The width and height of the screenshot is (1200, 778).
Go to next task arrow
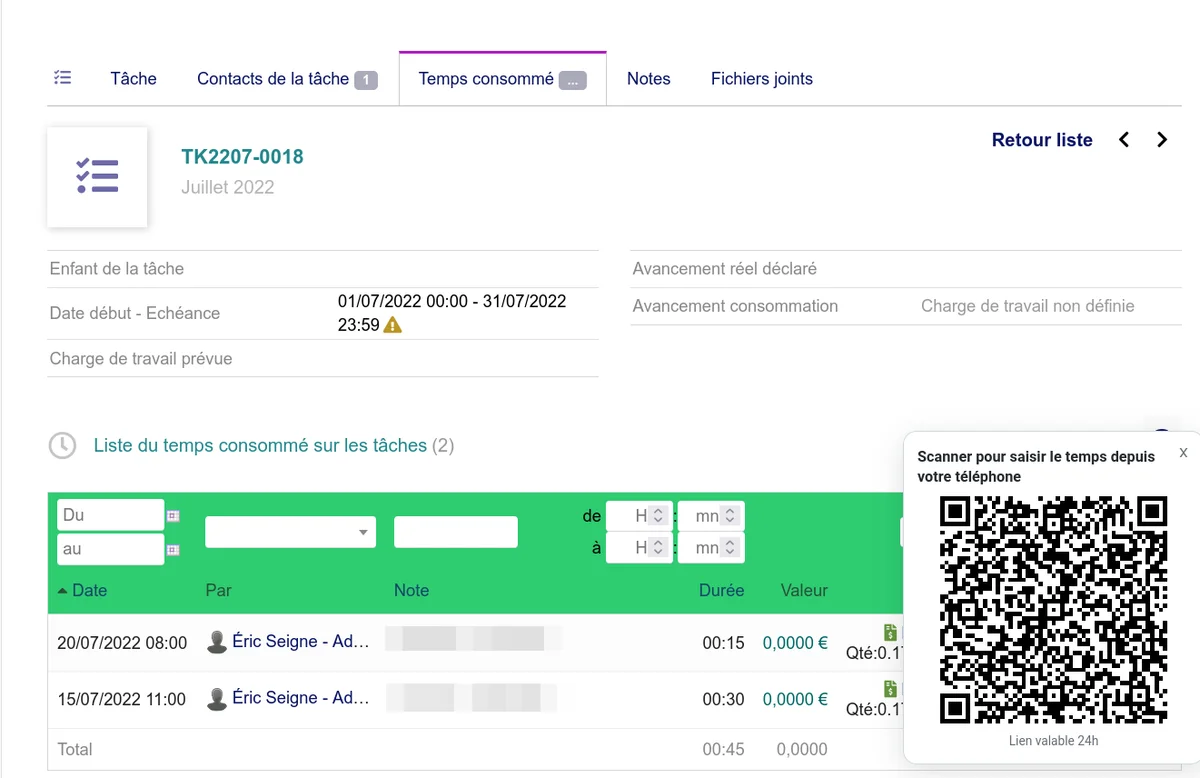[x=1162, y=140]
